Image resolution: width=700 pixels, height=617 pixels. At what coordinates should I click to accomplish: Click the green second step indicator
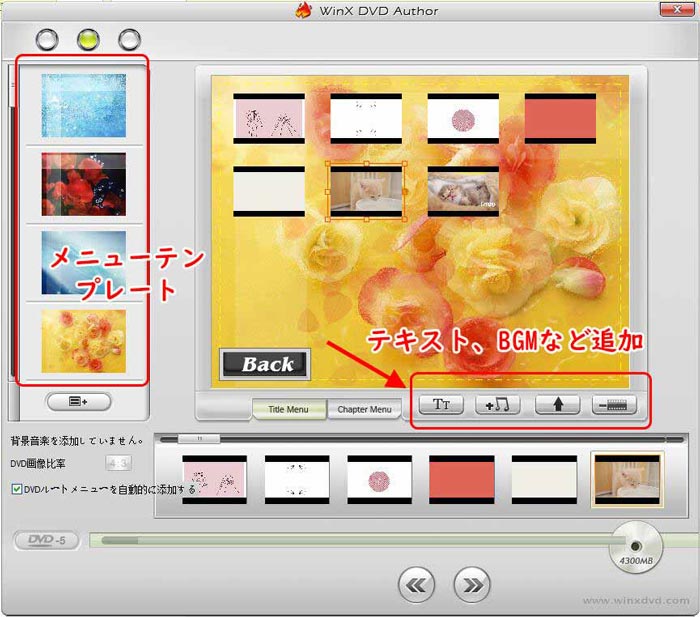click(x=88, y=40)
